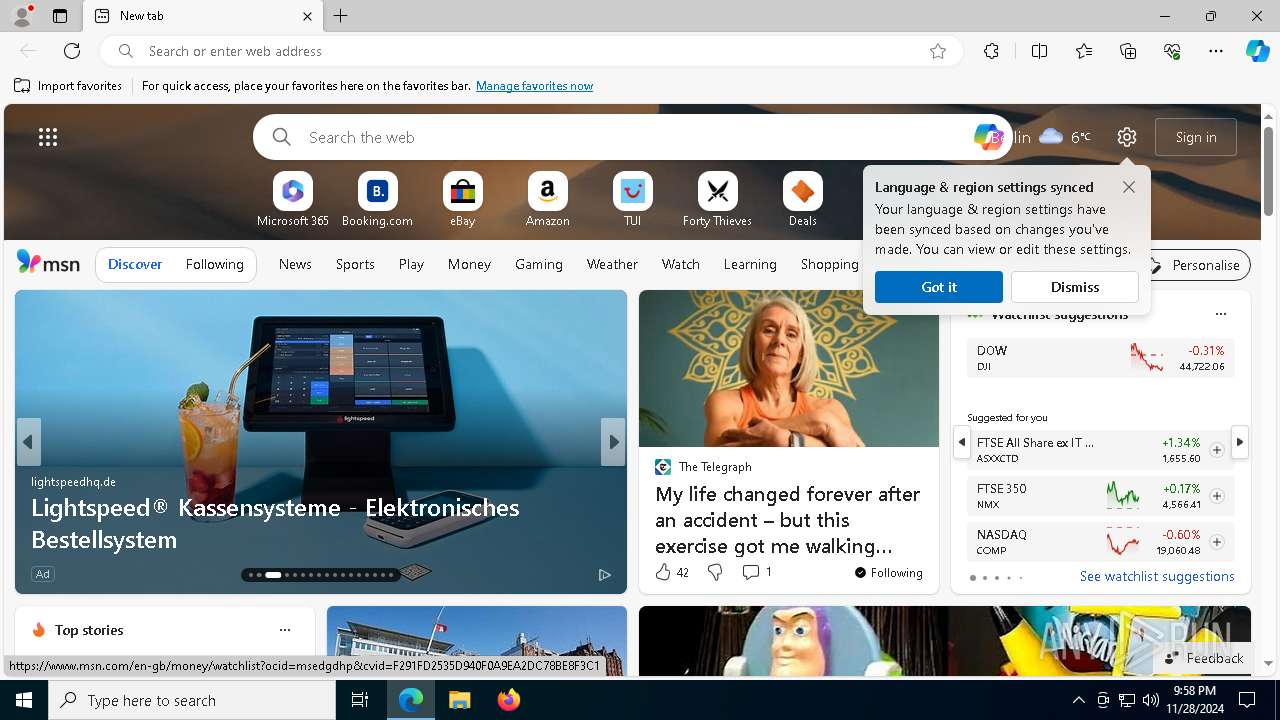Image resolution: width=1280 pixels, height=720 pixels.
Task: Show next watchlist suggestions
Action: point(1240,441)
